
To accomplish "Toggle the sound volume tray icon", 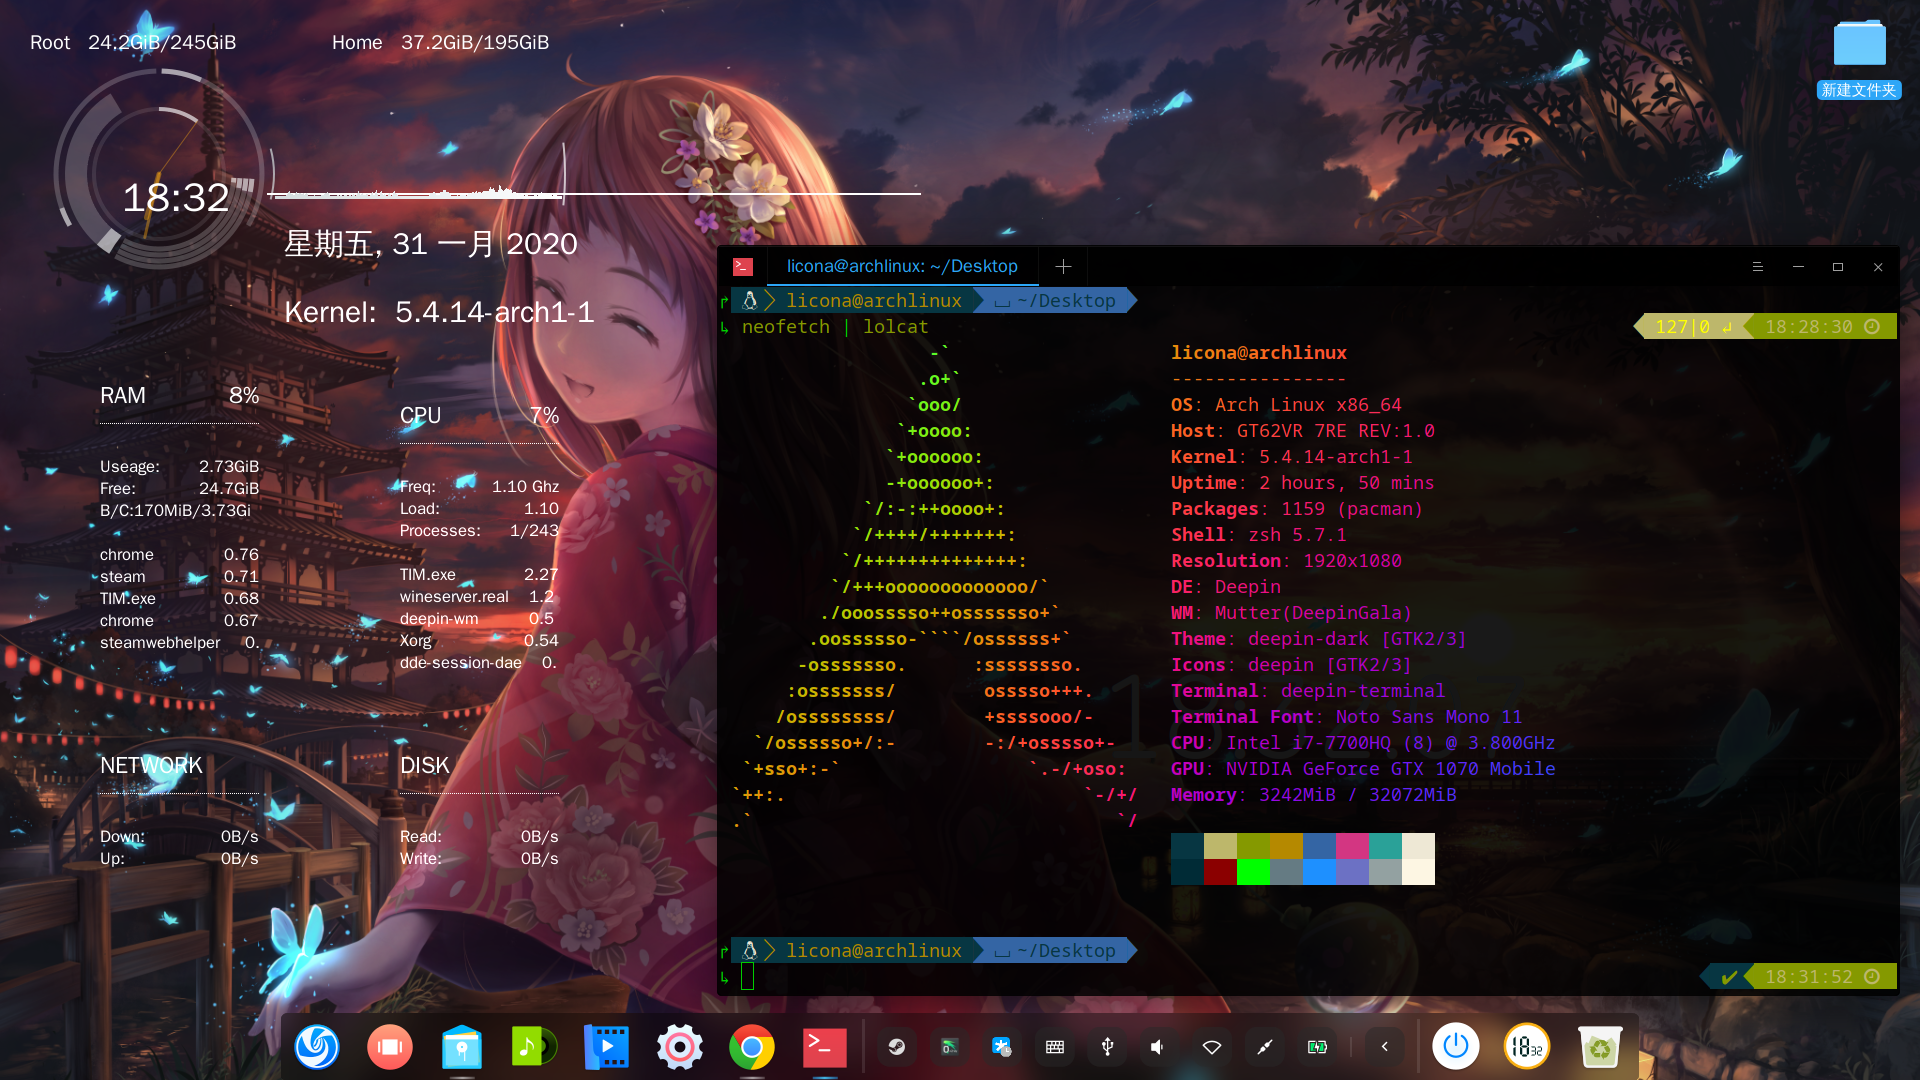I will tap(1158, 1047).
